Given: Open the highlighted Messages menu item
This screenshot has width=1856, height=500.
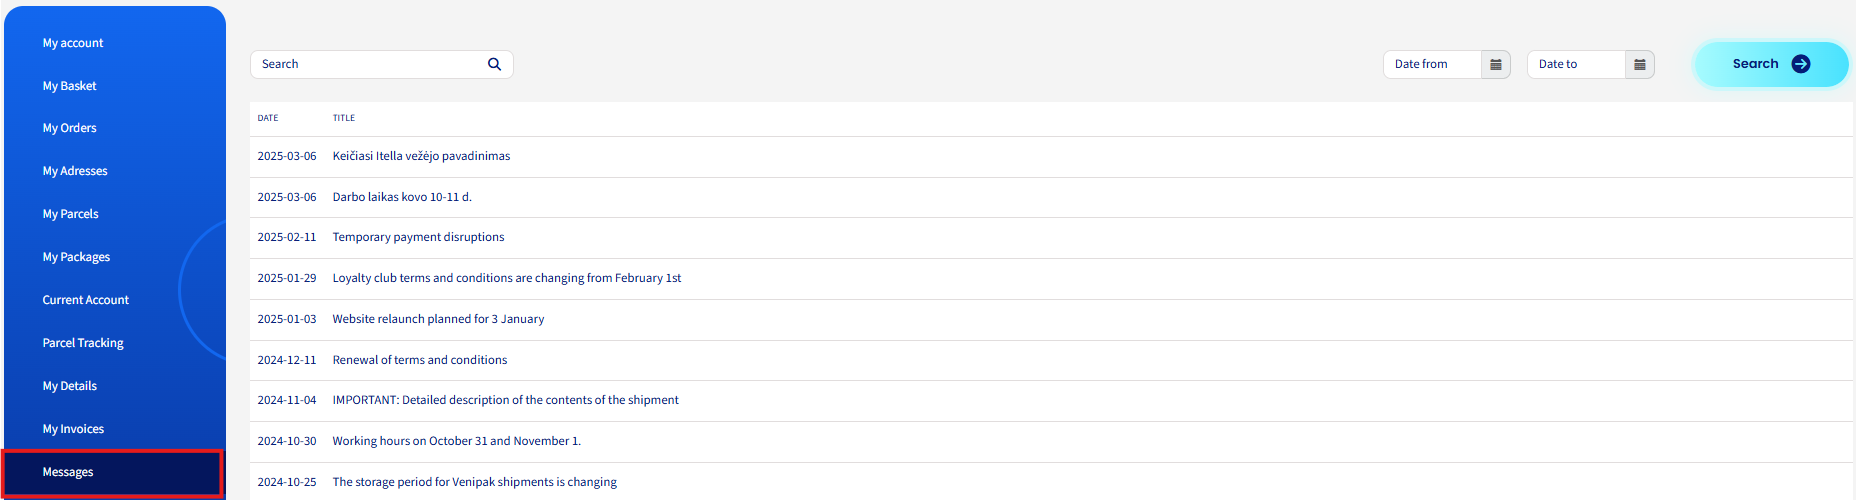Looking at the screenshot, I should [112, 472].
